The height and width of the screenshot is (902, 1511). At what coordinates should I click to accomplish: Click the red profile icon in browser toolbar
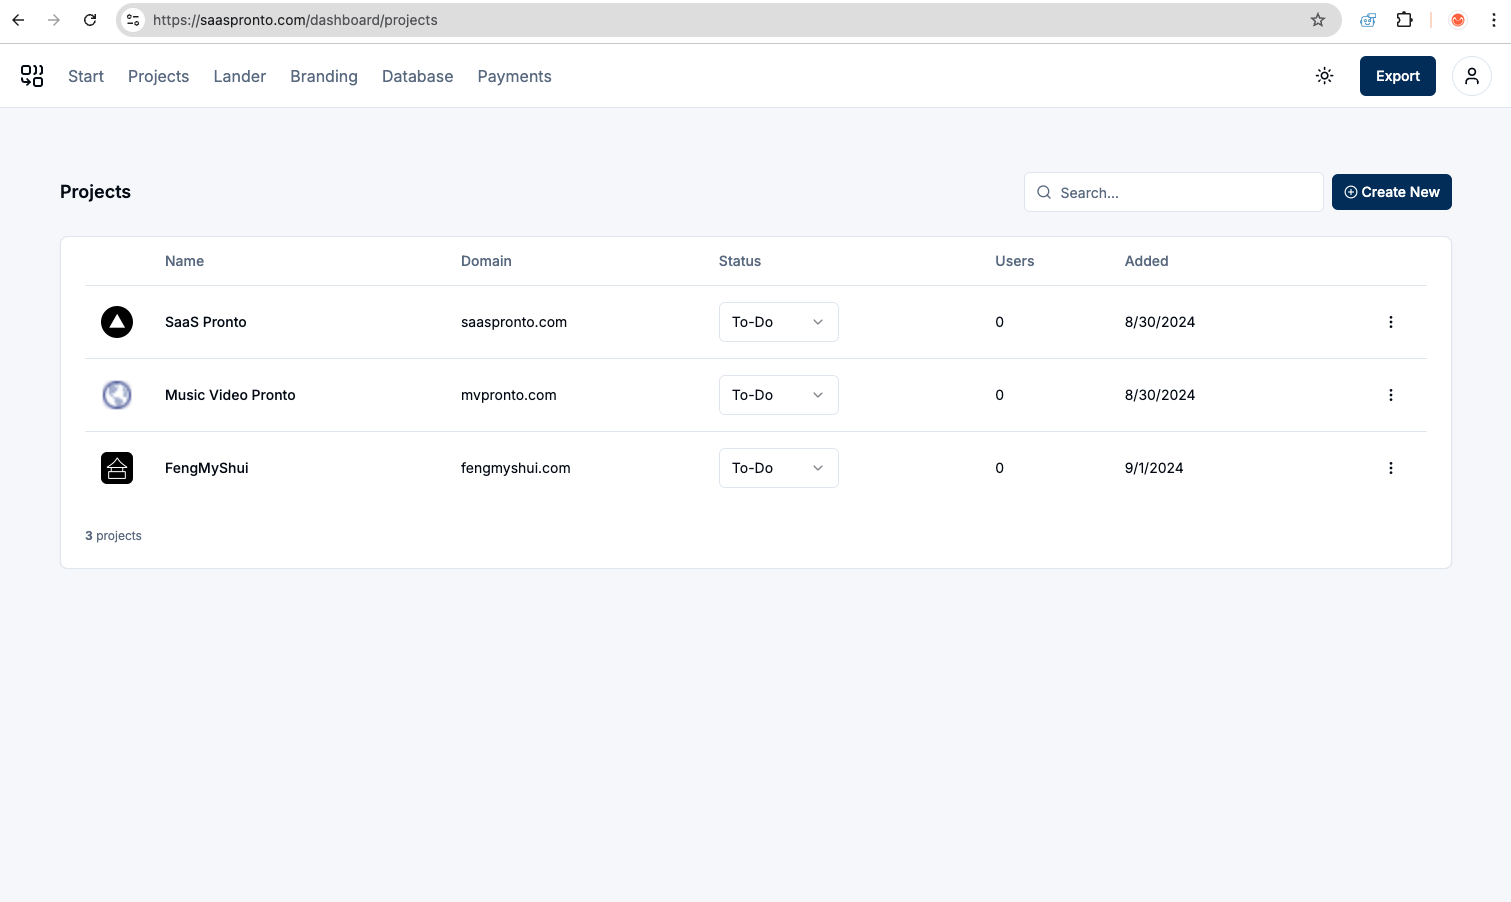click(1458, 20)
